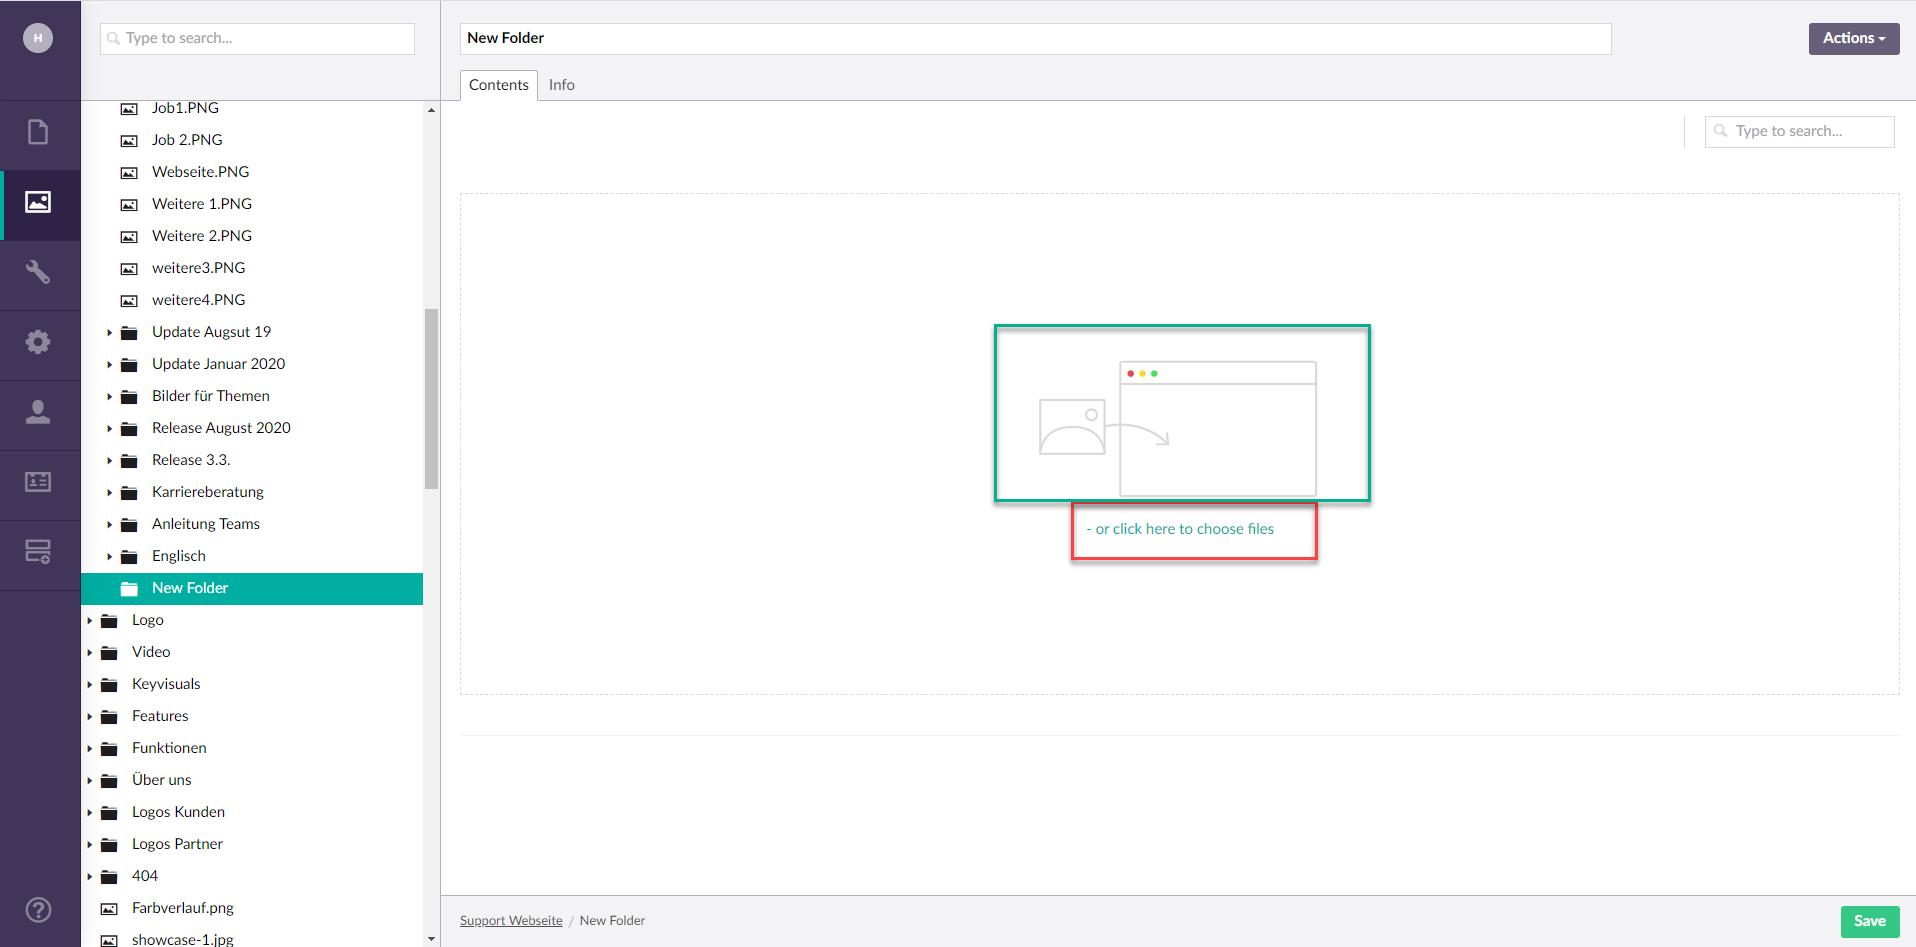Open the user avatar menu
Viewport: 1916px width, 947px height.
(x=38, y=38)
